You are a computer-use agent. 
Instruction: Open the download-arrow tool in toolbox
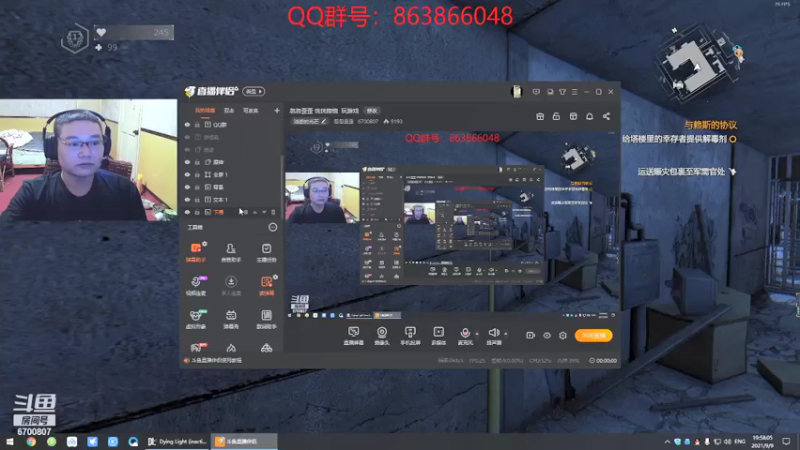tap(231, 286)
